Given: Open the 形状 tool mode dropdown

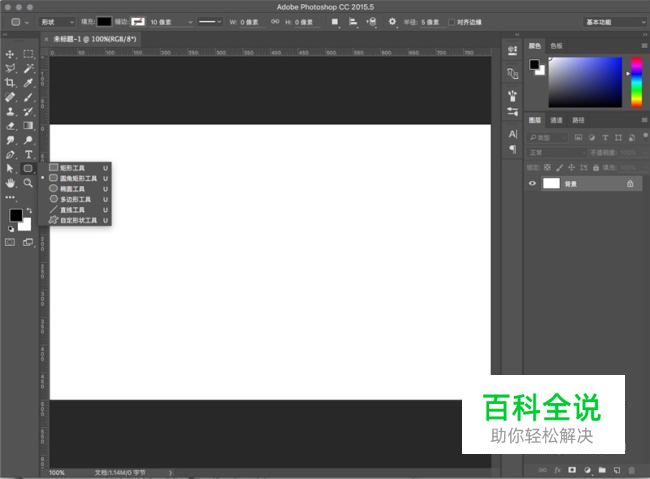Looking at the screenshot, I should point(57,21).
